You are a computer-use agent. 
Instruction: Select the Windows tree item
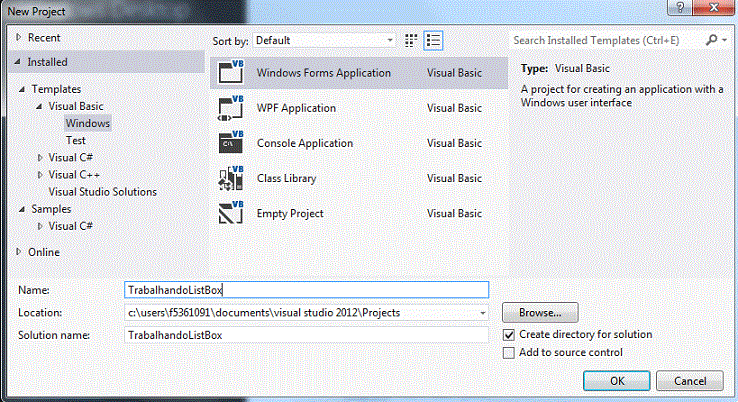(x=88, y=123)
